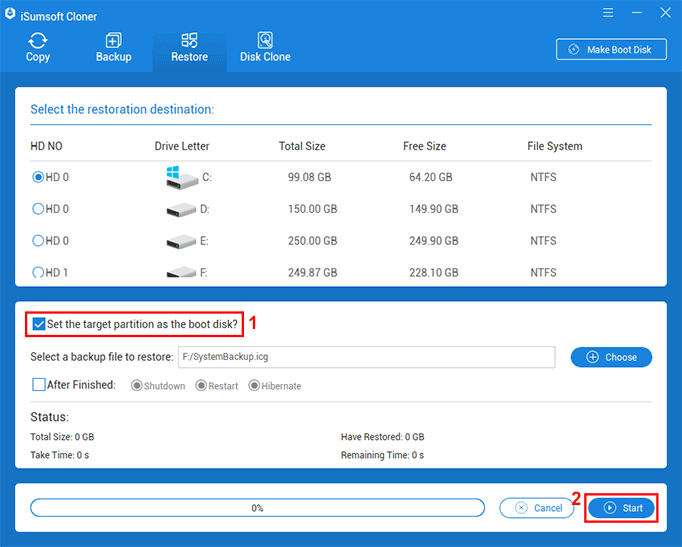Click 'Remaining Time: 0 s' status text

click(382, 455)
